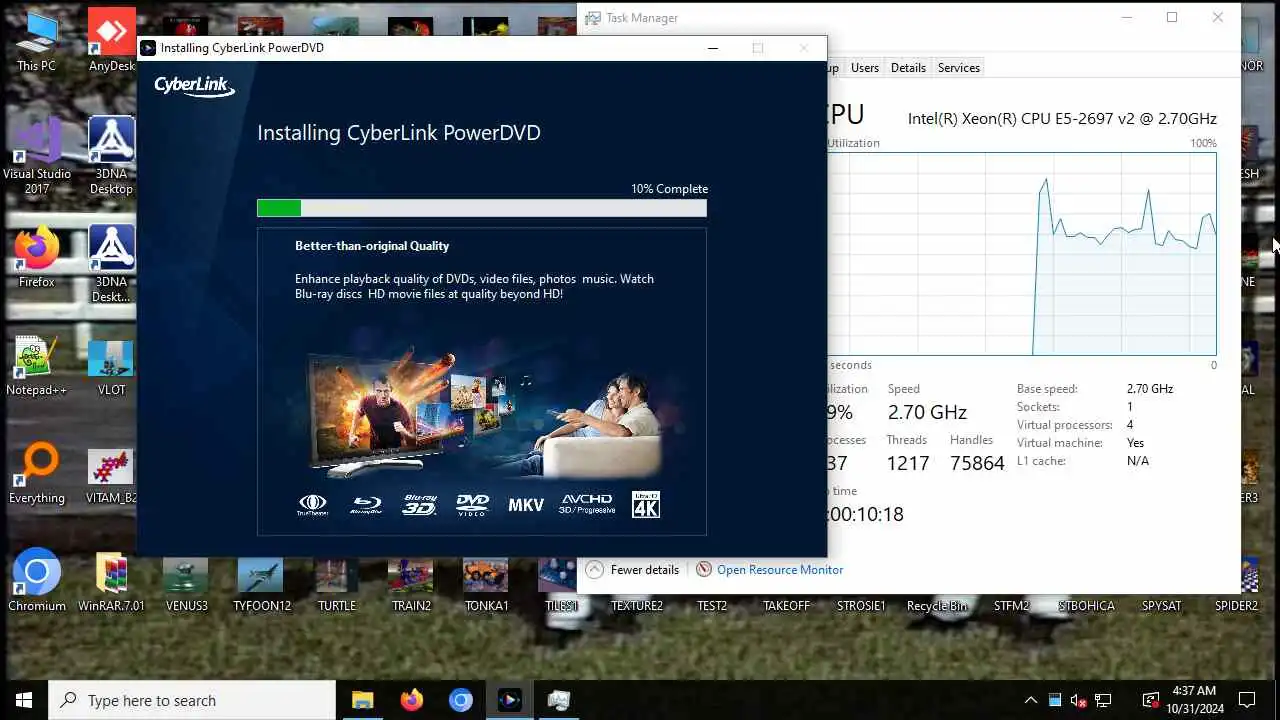Image resolution: width=1280 pixels, height=720 pixels.
Task: Click the network tray icon
Action: pos(1103,700)
